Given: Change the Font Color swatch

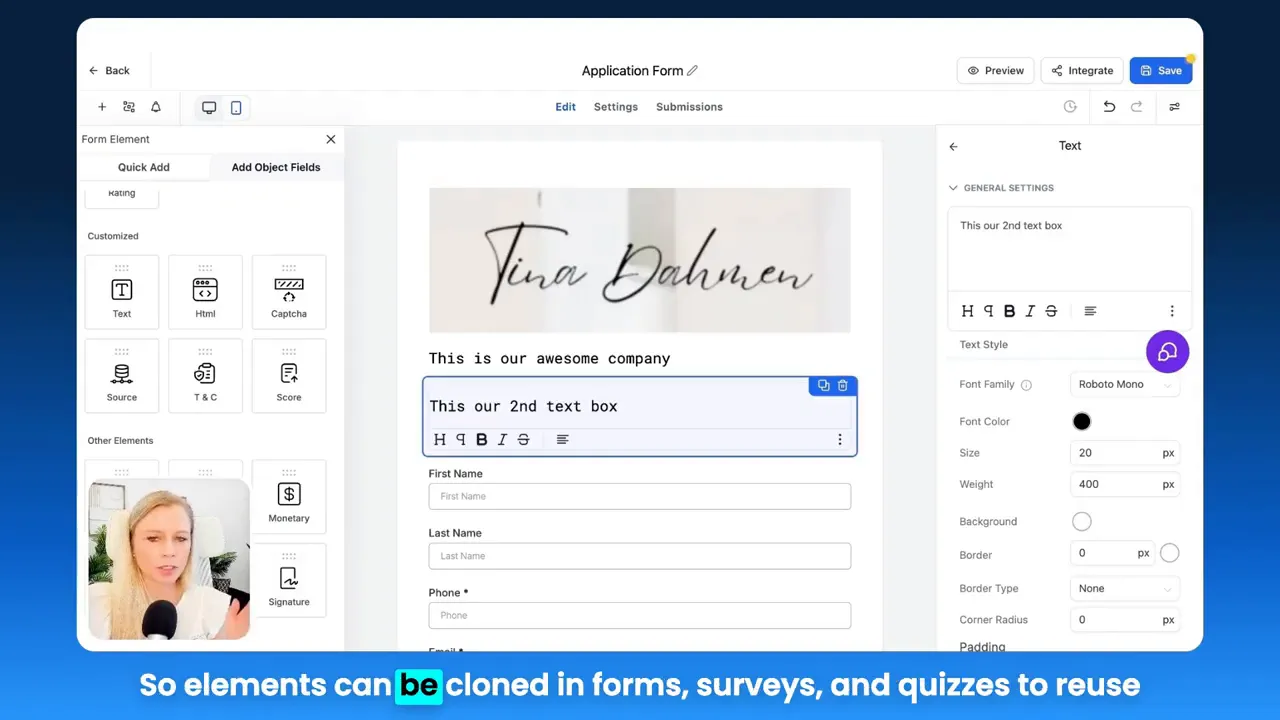Looking at the screenshot, I should pos(1081,421).
